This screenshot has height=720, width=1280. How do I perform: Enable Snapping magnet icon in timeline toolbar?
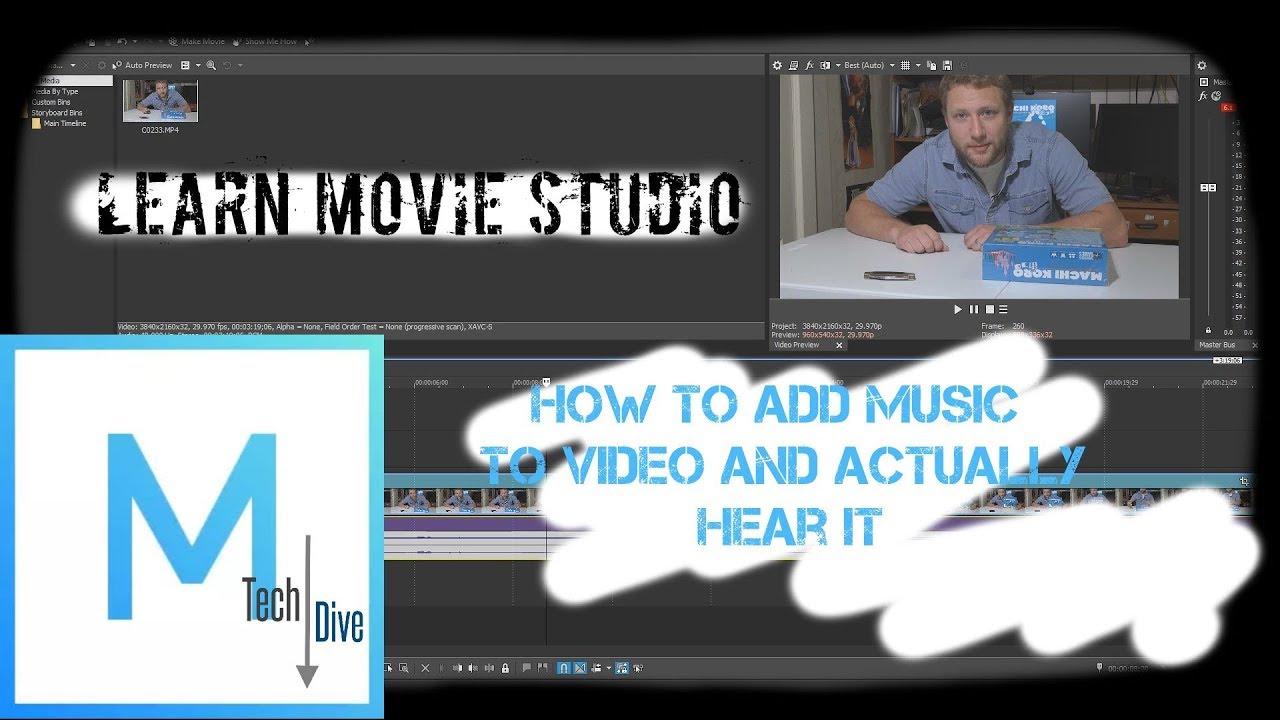(564, 668)
